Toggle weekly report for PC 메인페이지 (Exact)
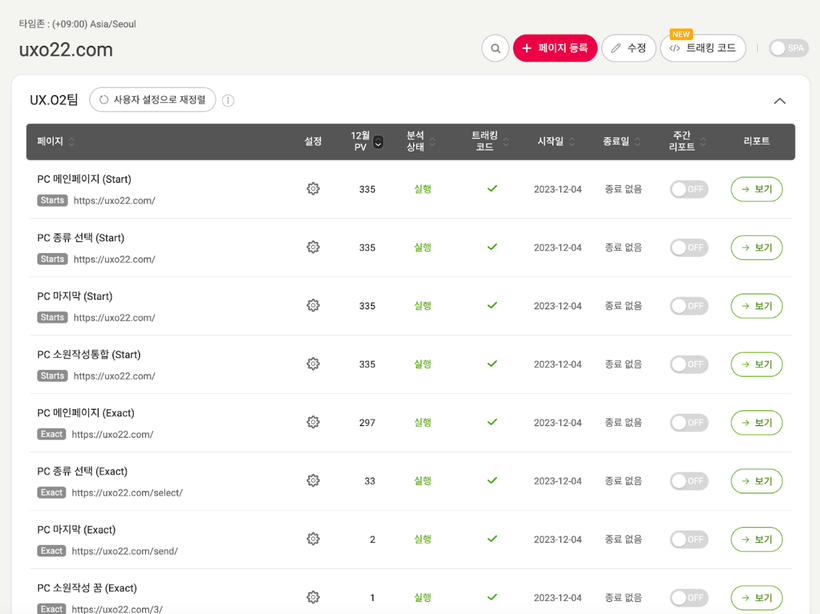The height and width of the screenshot is (614, 820). tap(689, 422)
